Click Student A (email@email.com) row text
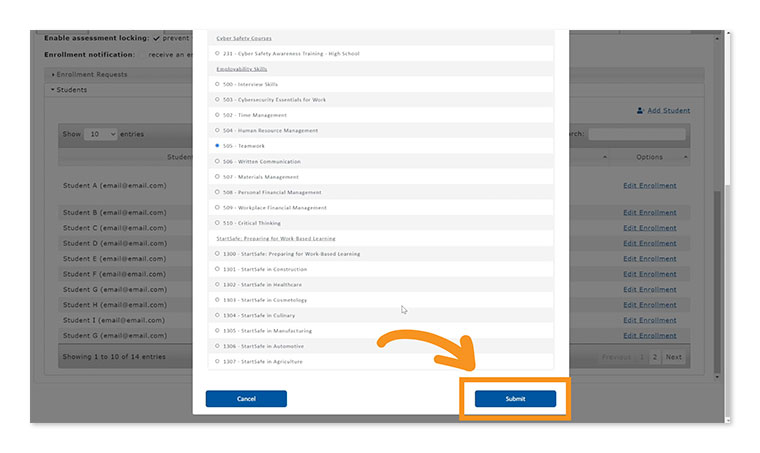760x453 pixels. 114,186
